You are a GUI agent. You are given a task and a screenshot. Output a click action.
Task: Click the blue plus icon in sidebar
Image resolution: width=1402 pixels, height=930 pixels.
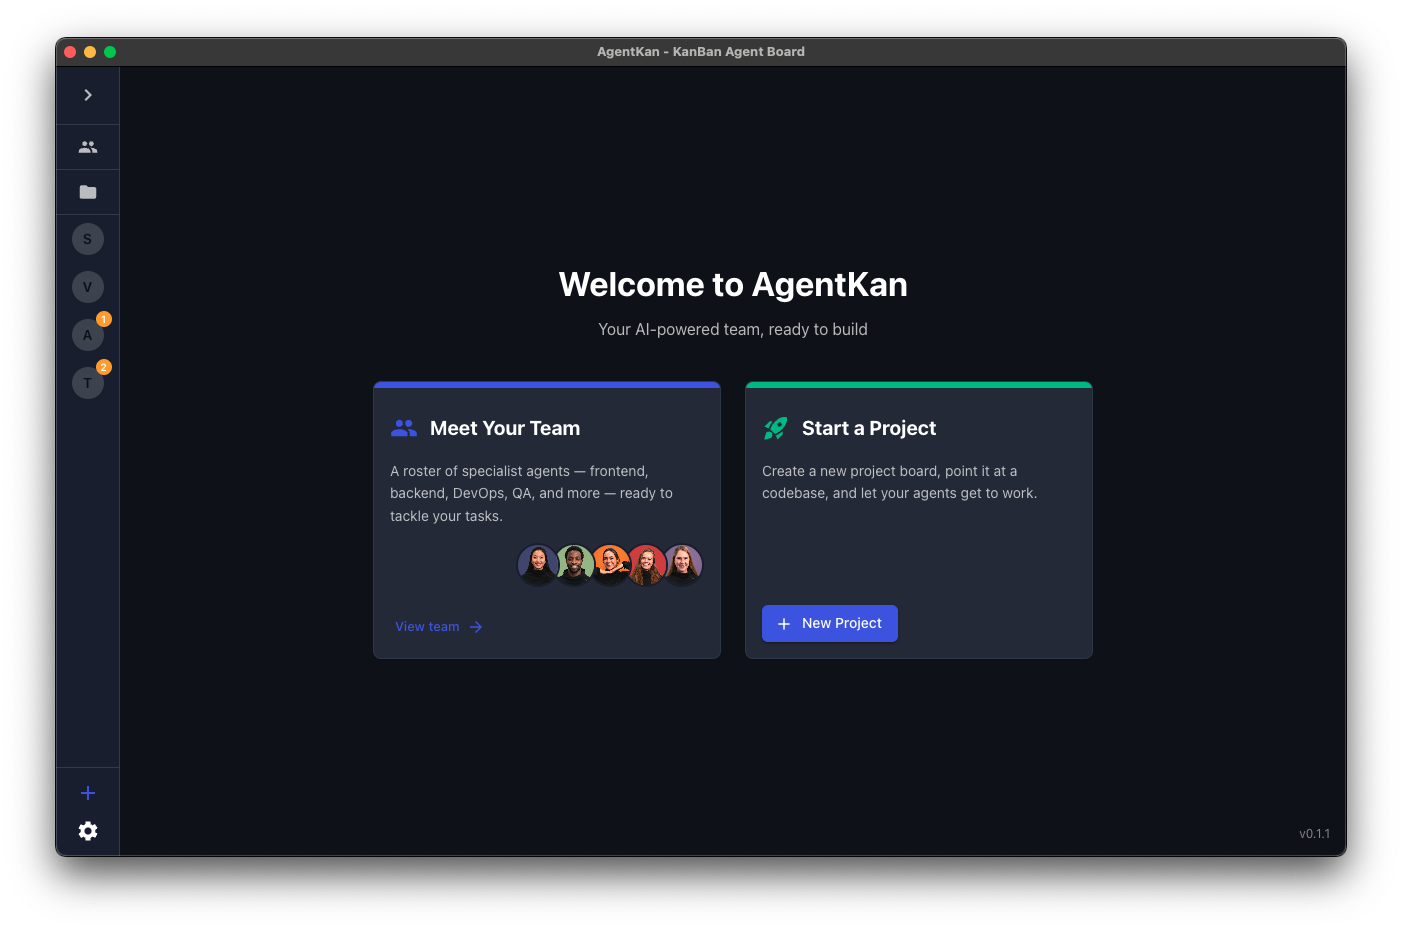tap(88, 792)
